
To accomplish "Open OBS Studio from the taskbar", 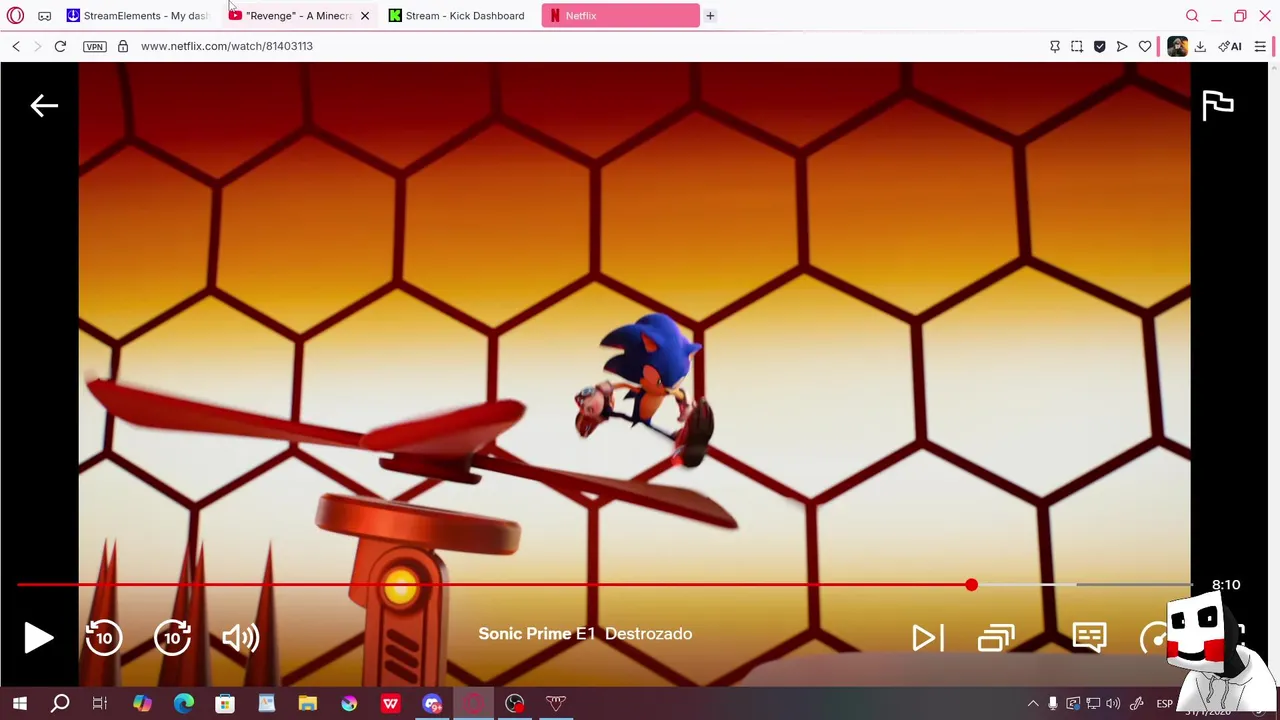I will tap(515, 704).
